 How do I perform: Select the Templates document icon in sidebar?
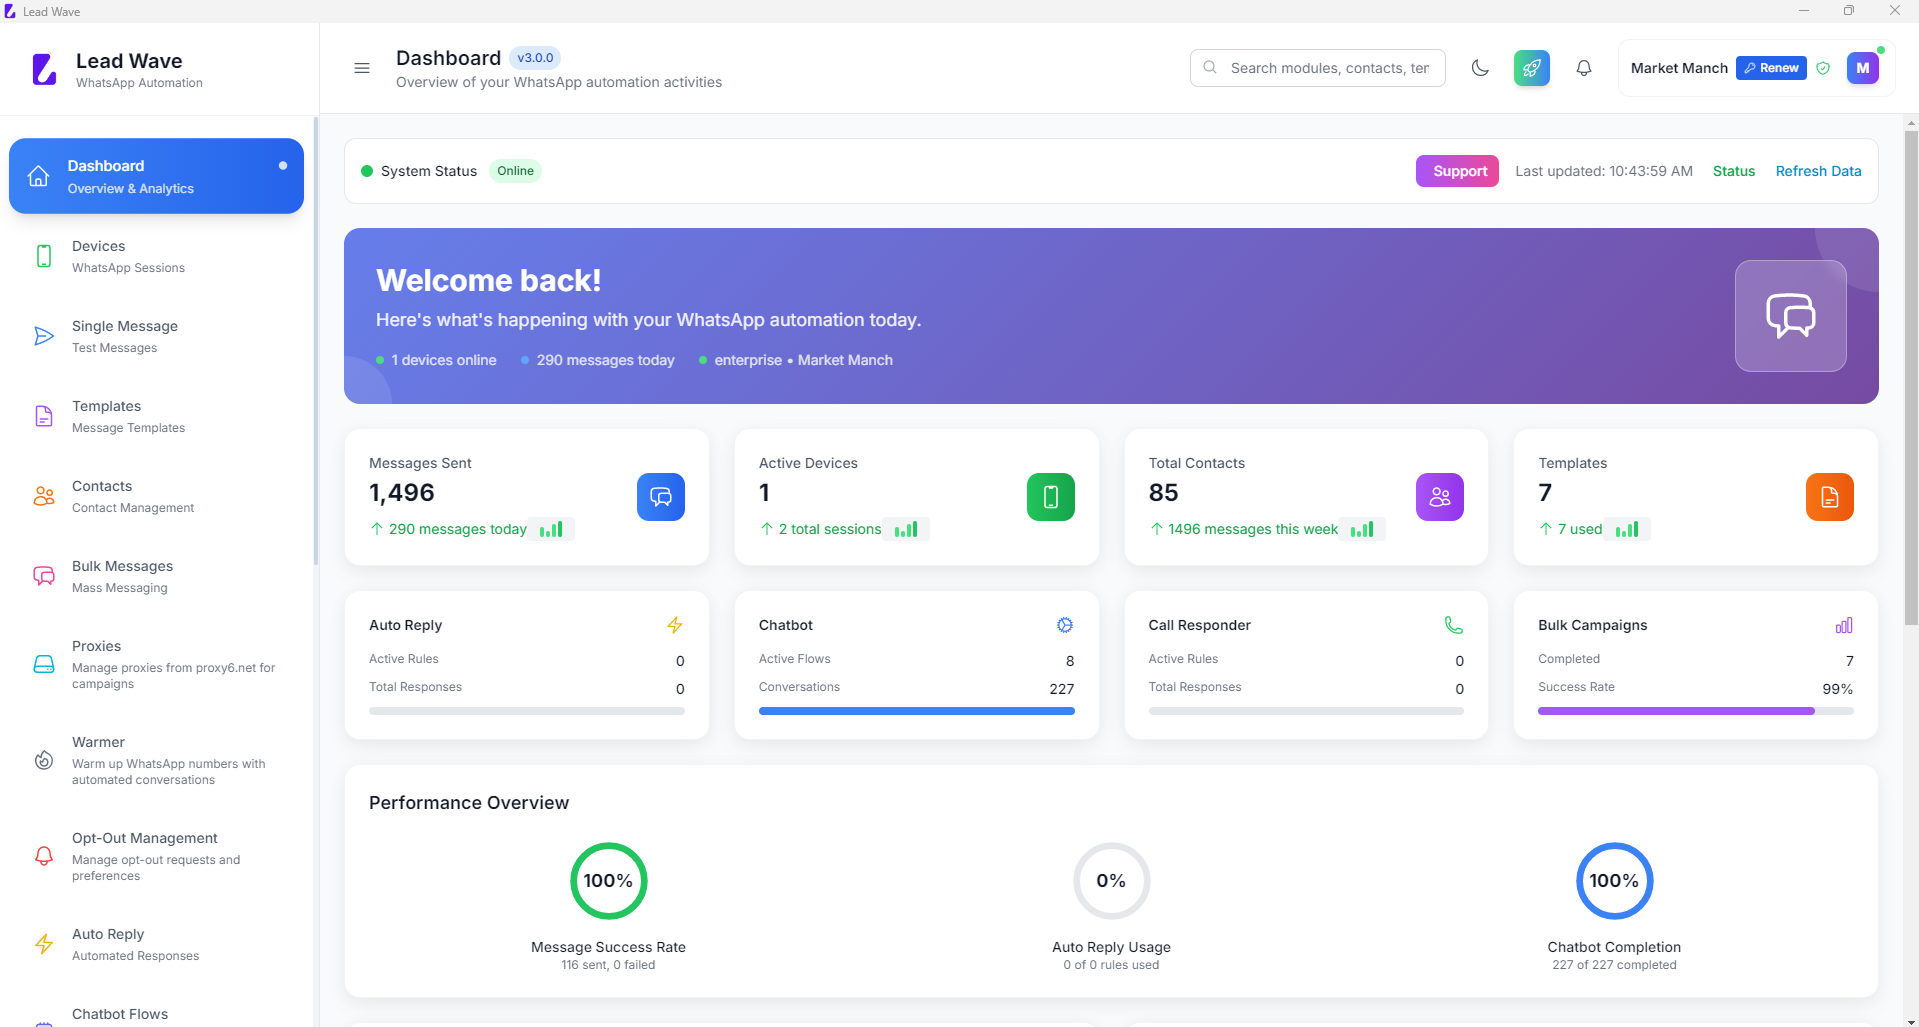[x=43, y=416]
